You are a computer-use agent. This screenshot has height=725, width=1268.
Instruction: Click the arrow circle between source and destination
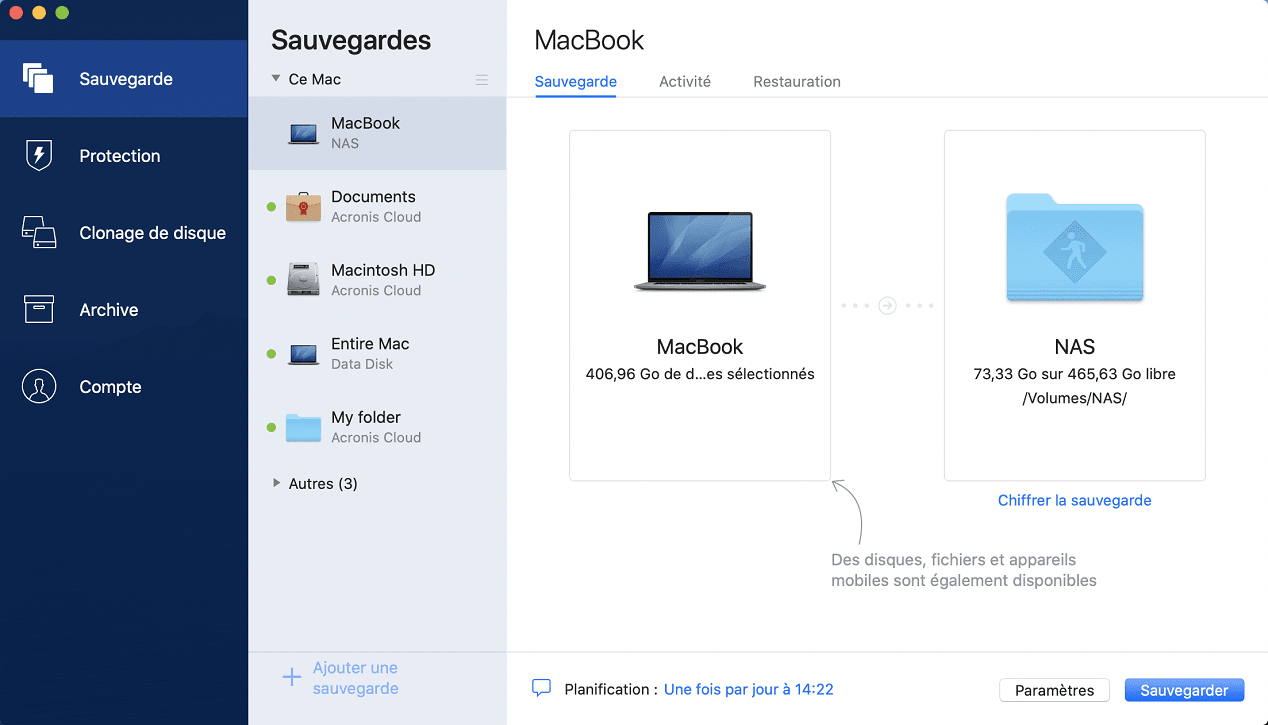887,306
